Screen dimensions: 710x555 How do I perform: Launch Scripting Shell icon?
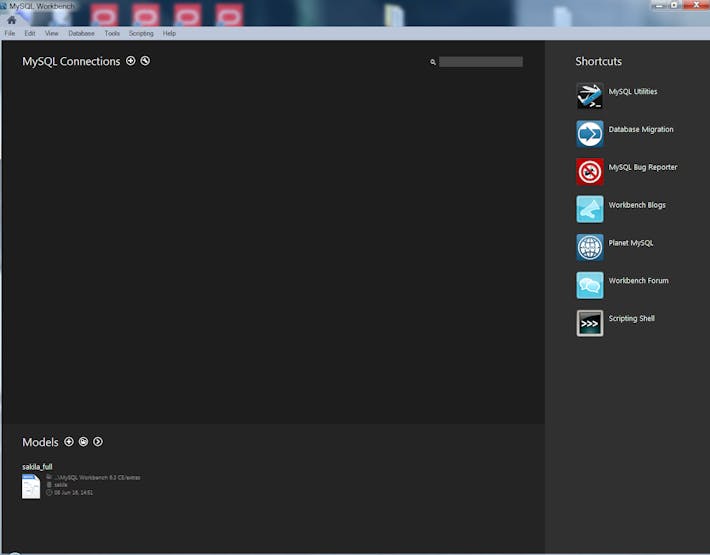coord(590,323)
